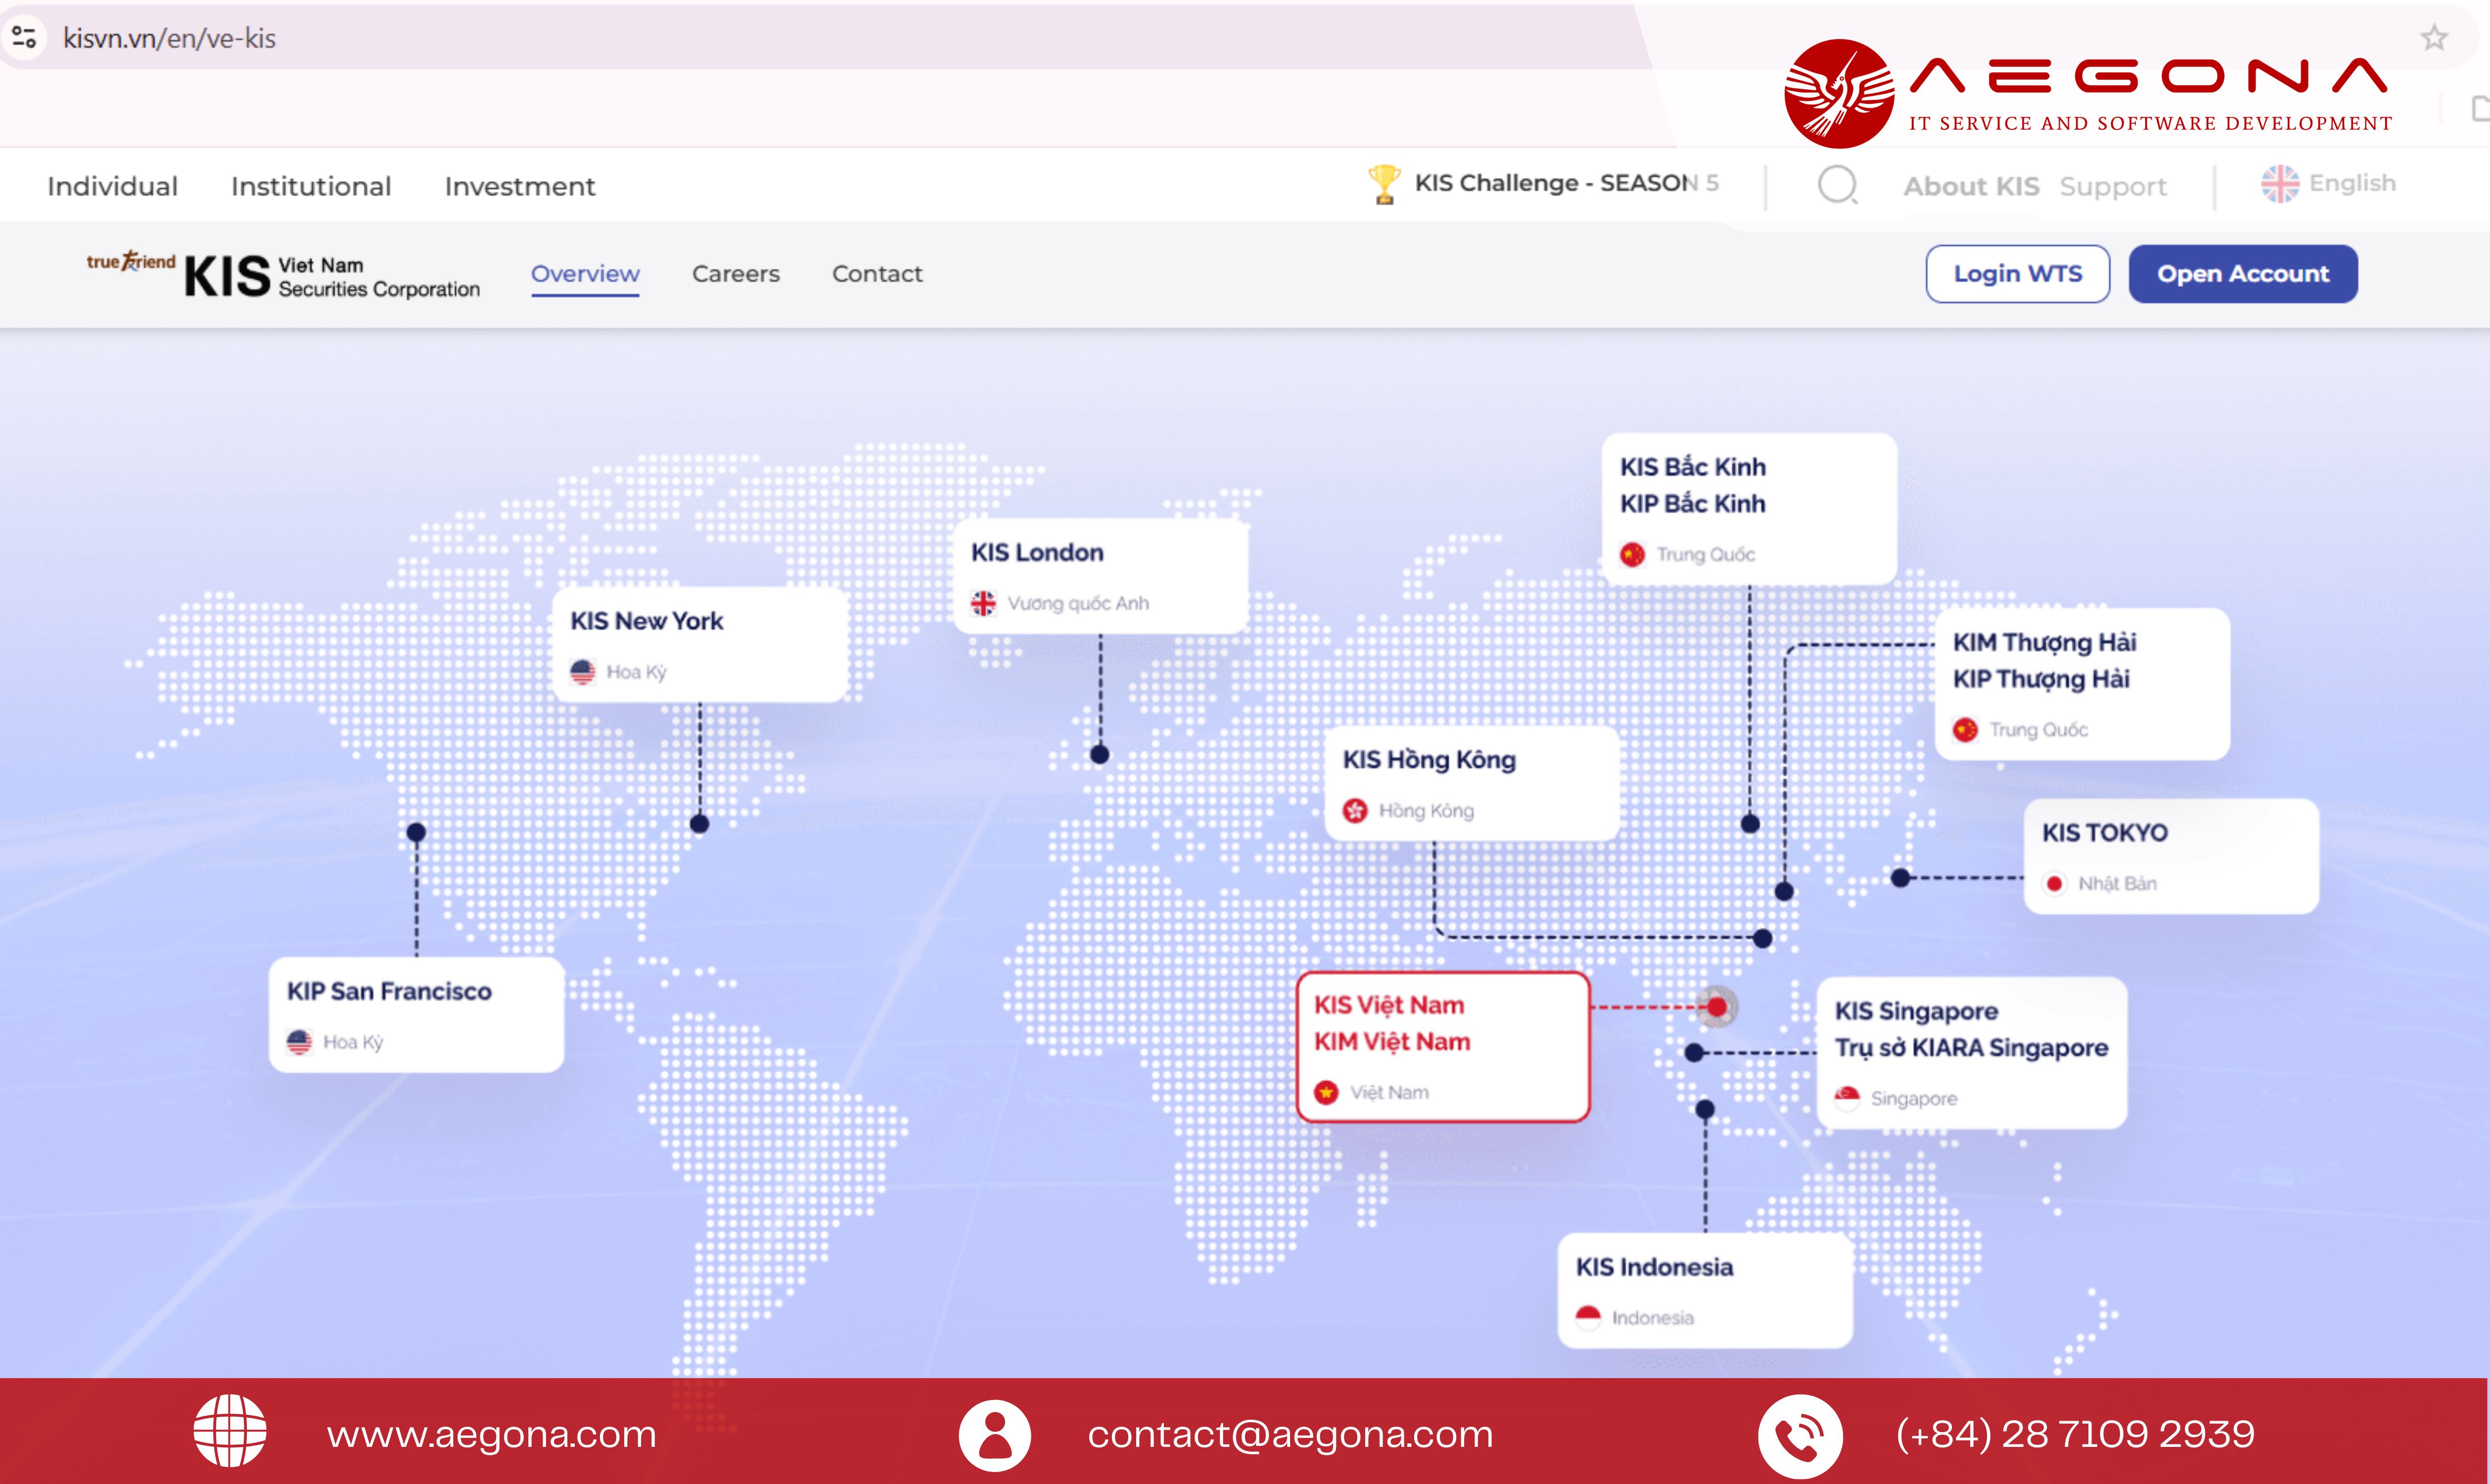The width and height of the screenshot is (2490, 1484).
Task: Click the US flag in KIP San Francisco card
Action: (x=299, y=1042)
